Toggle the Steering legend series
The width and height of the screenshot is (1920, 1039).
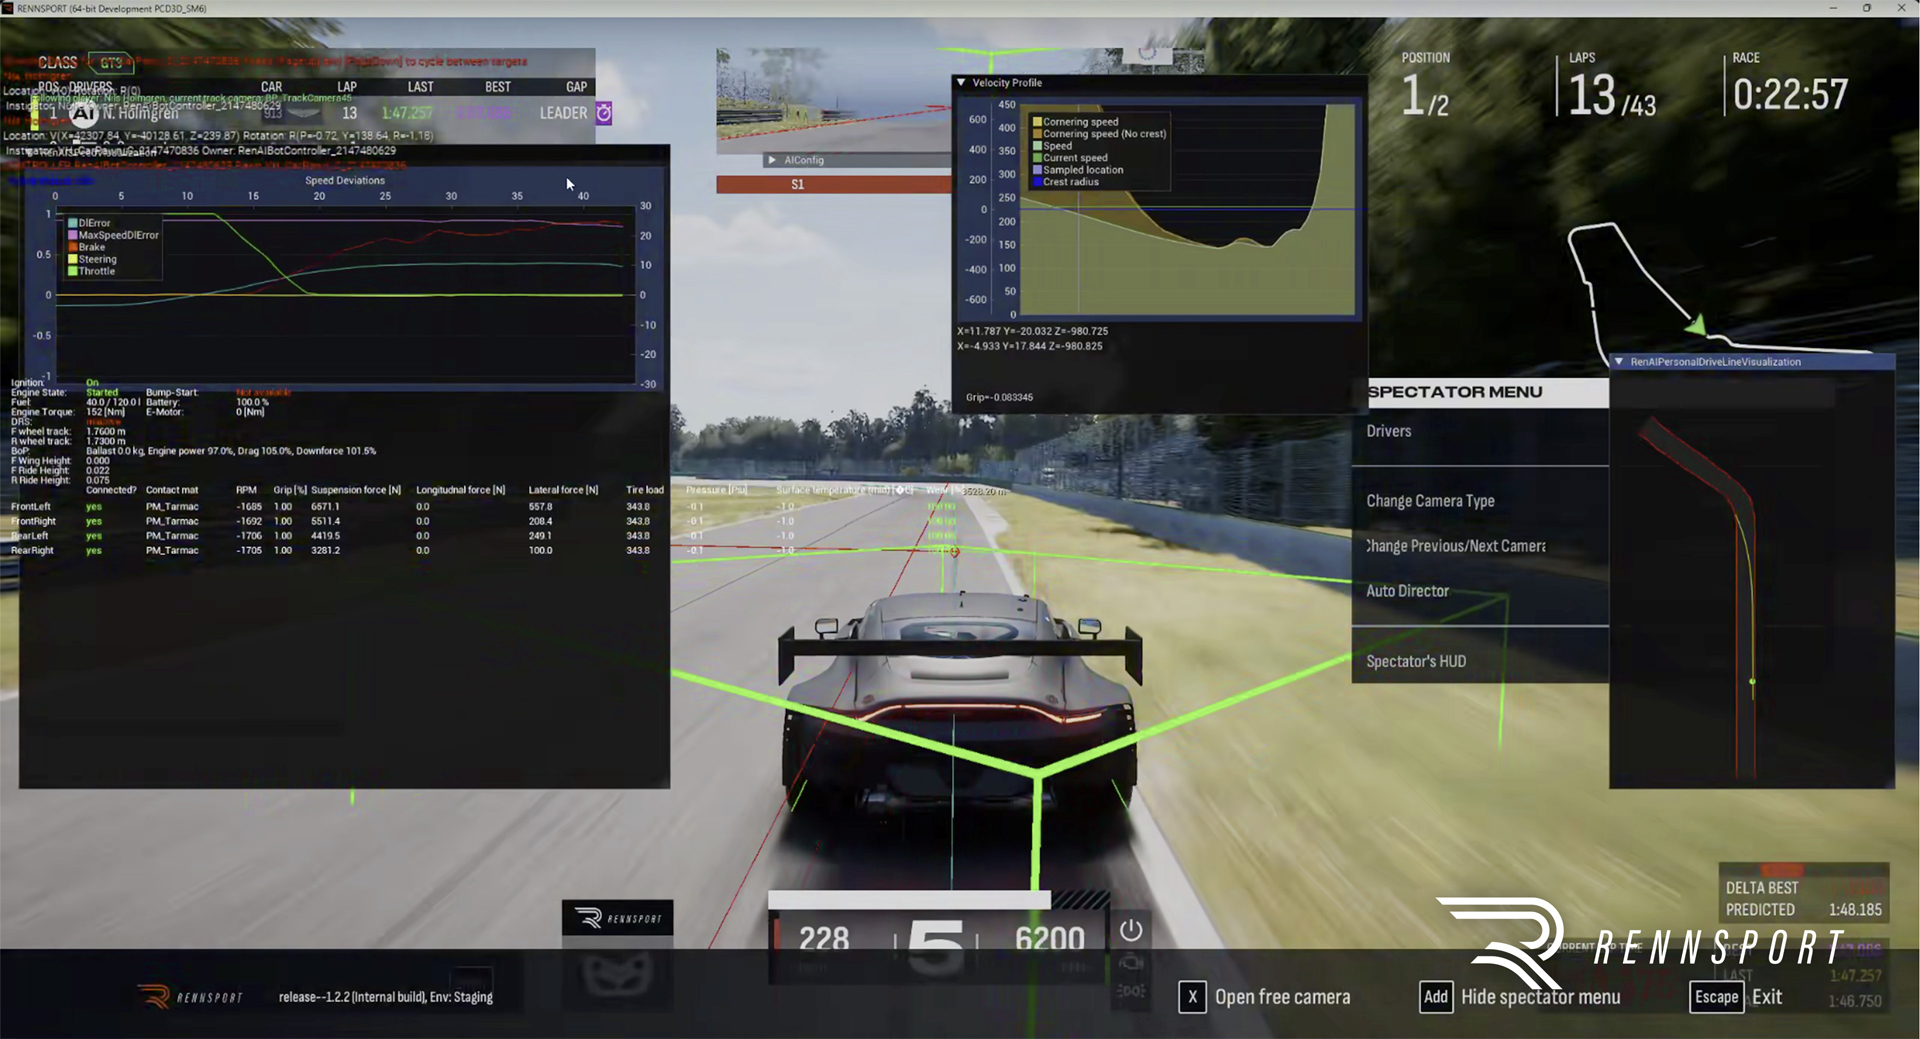(x=92, y=259)
